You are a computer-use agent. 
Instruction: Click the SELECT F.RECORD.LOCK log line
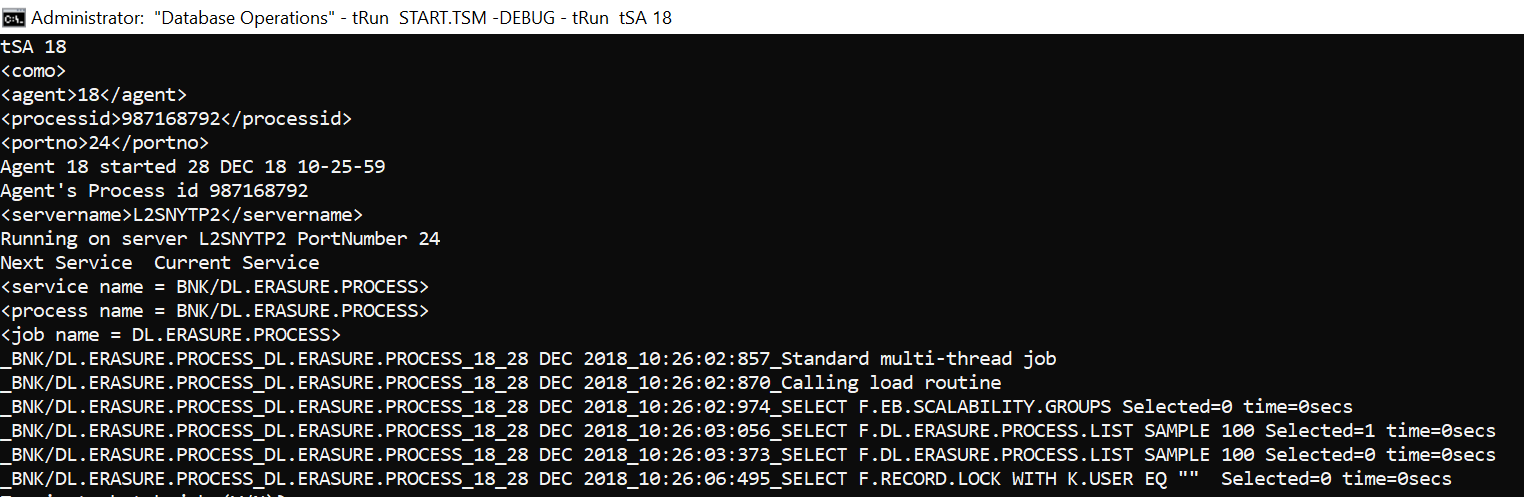click(725, 479)
